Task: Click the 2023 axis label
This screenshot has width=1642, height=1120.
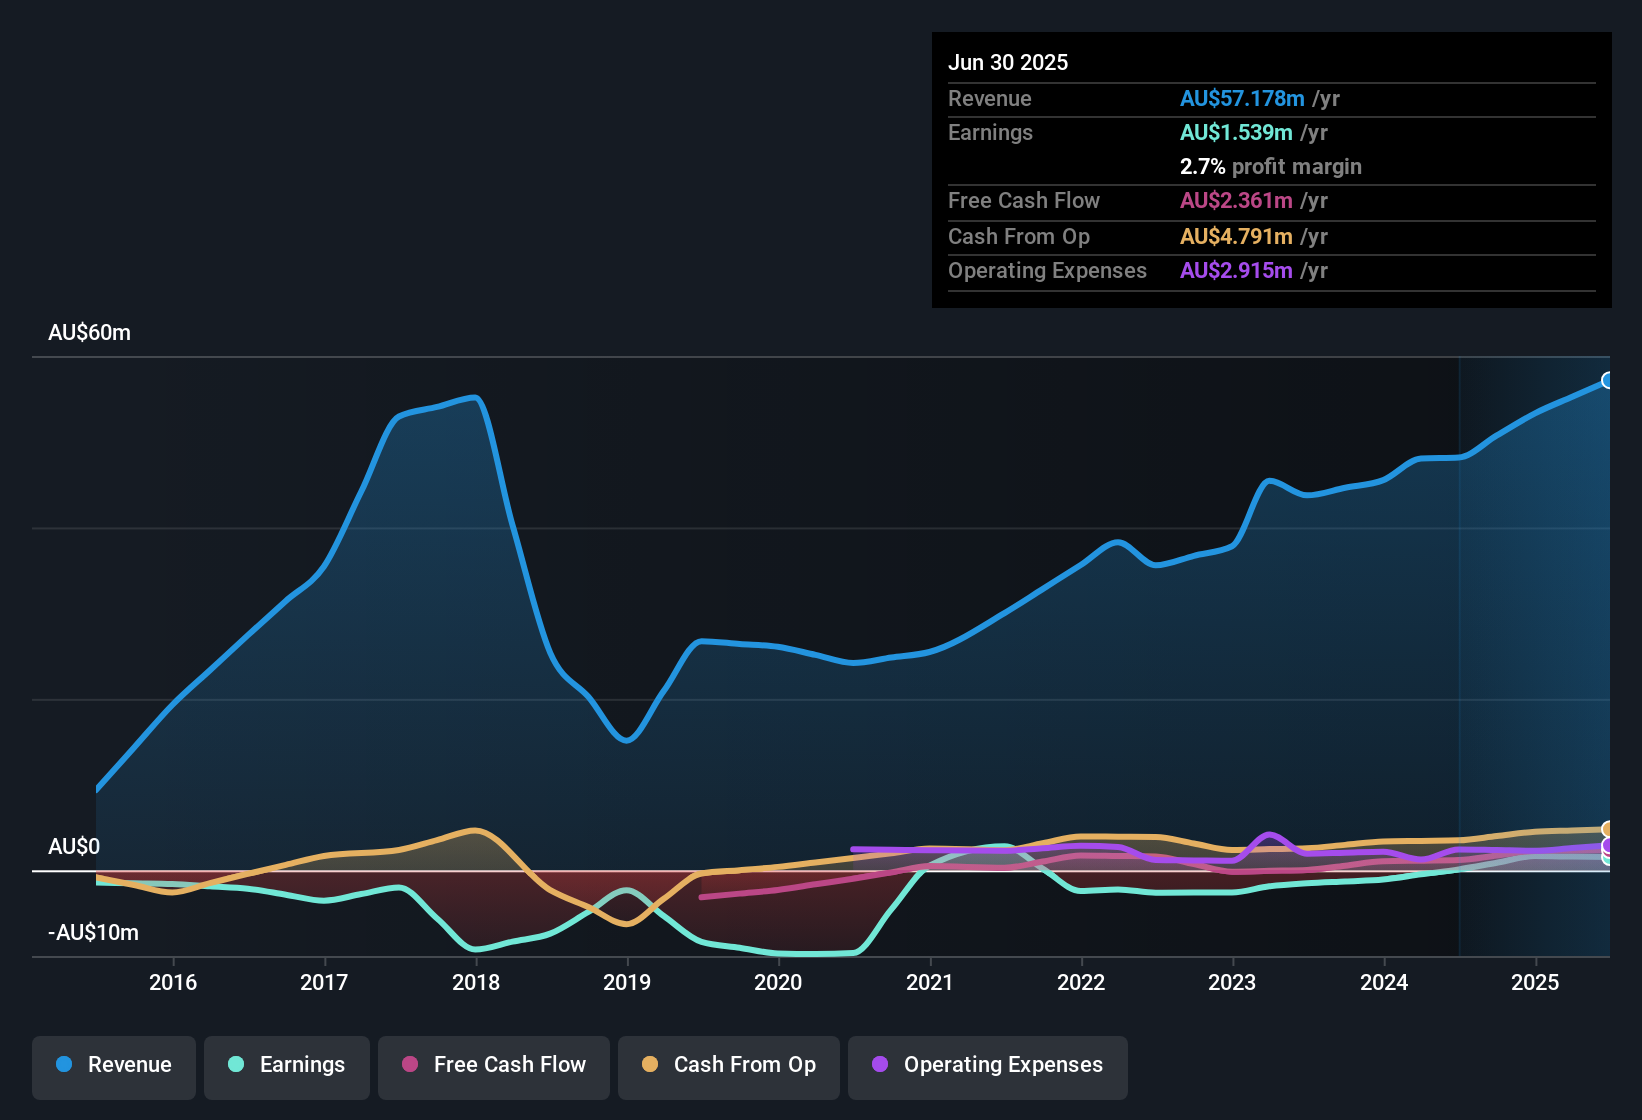Action: tap(1232, 983)
